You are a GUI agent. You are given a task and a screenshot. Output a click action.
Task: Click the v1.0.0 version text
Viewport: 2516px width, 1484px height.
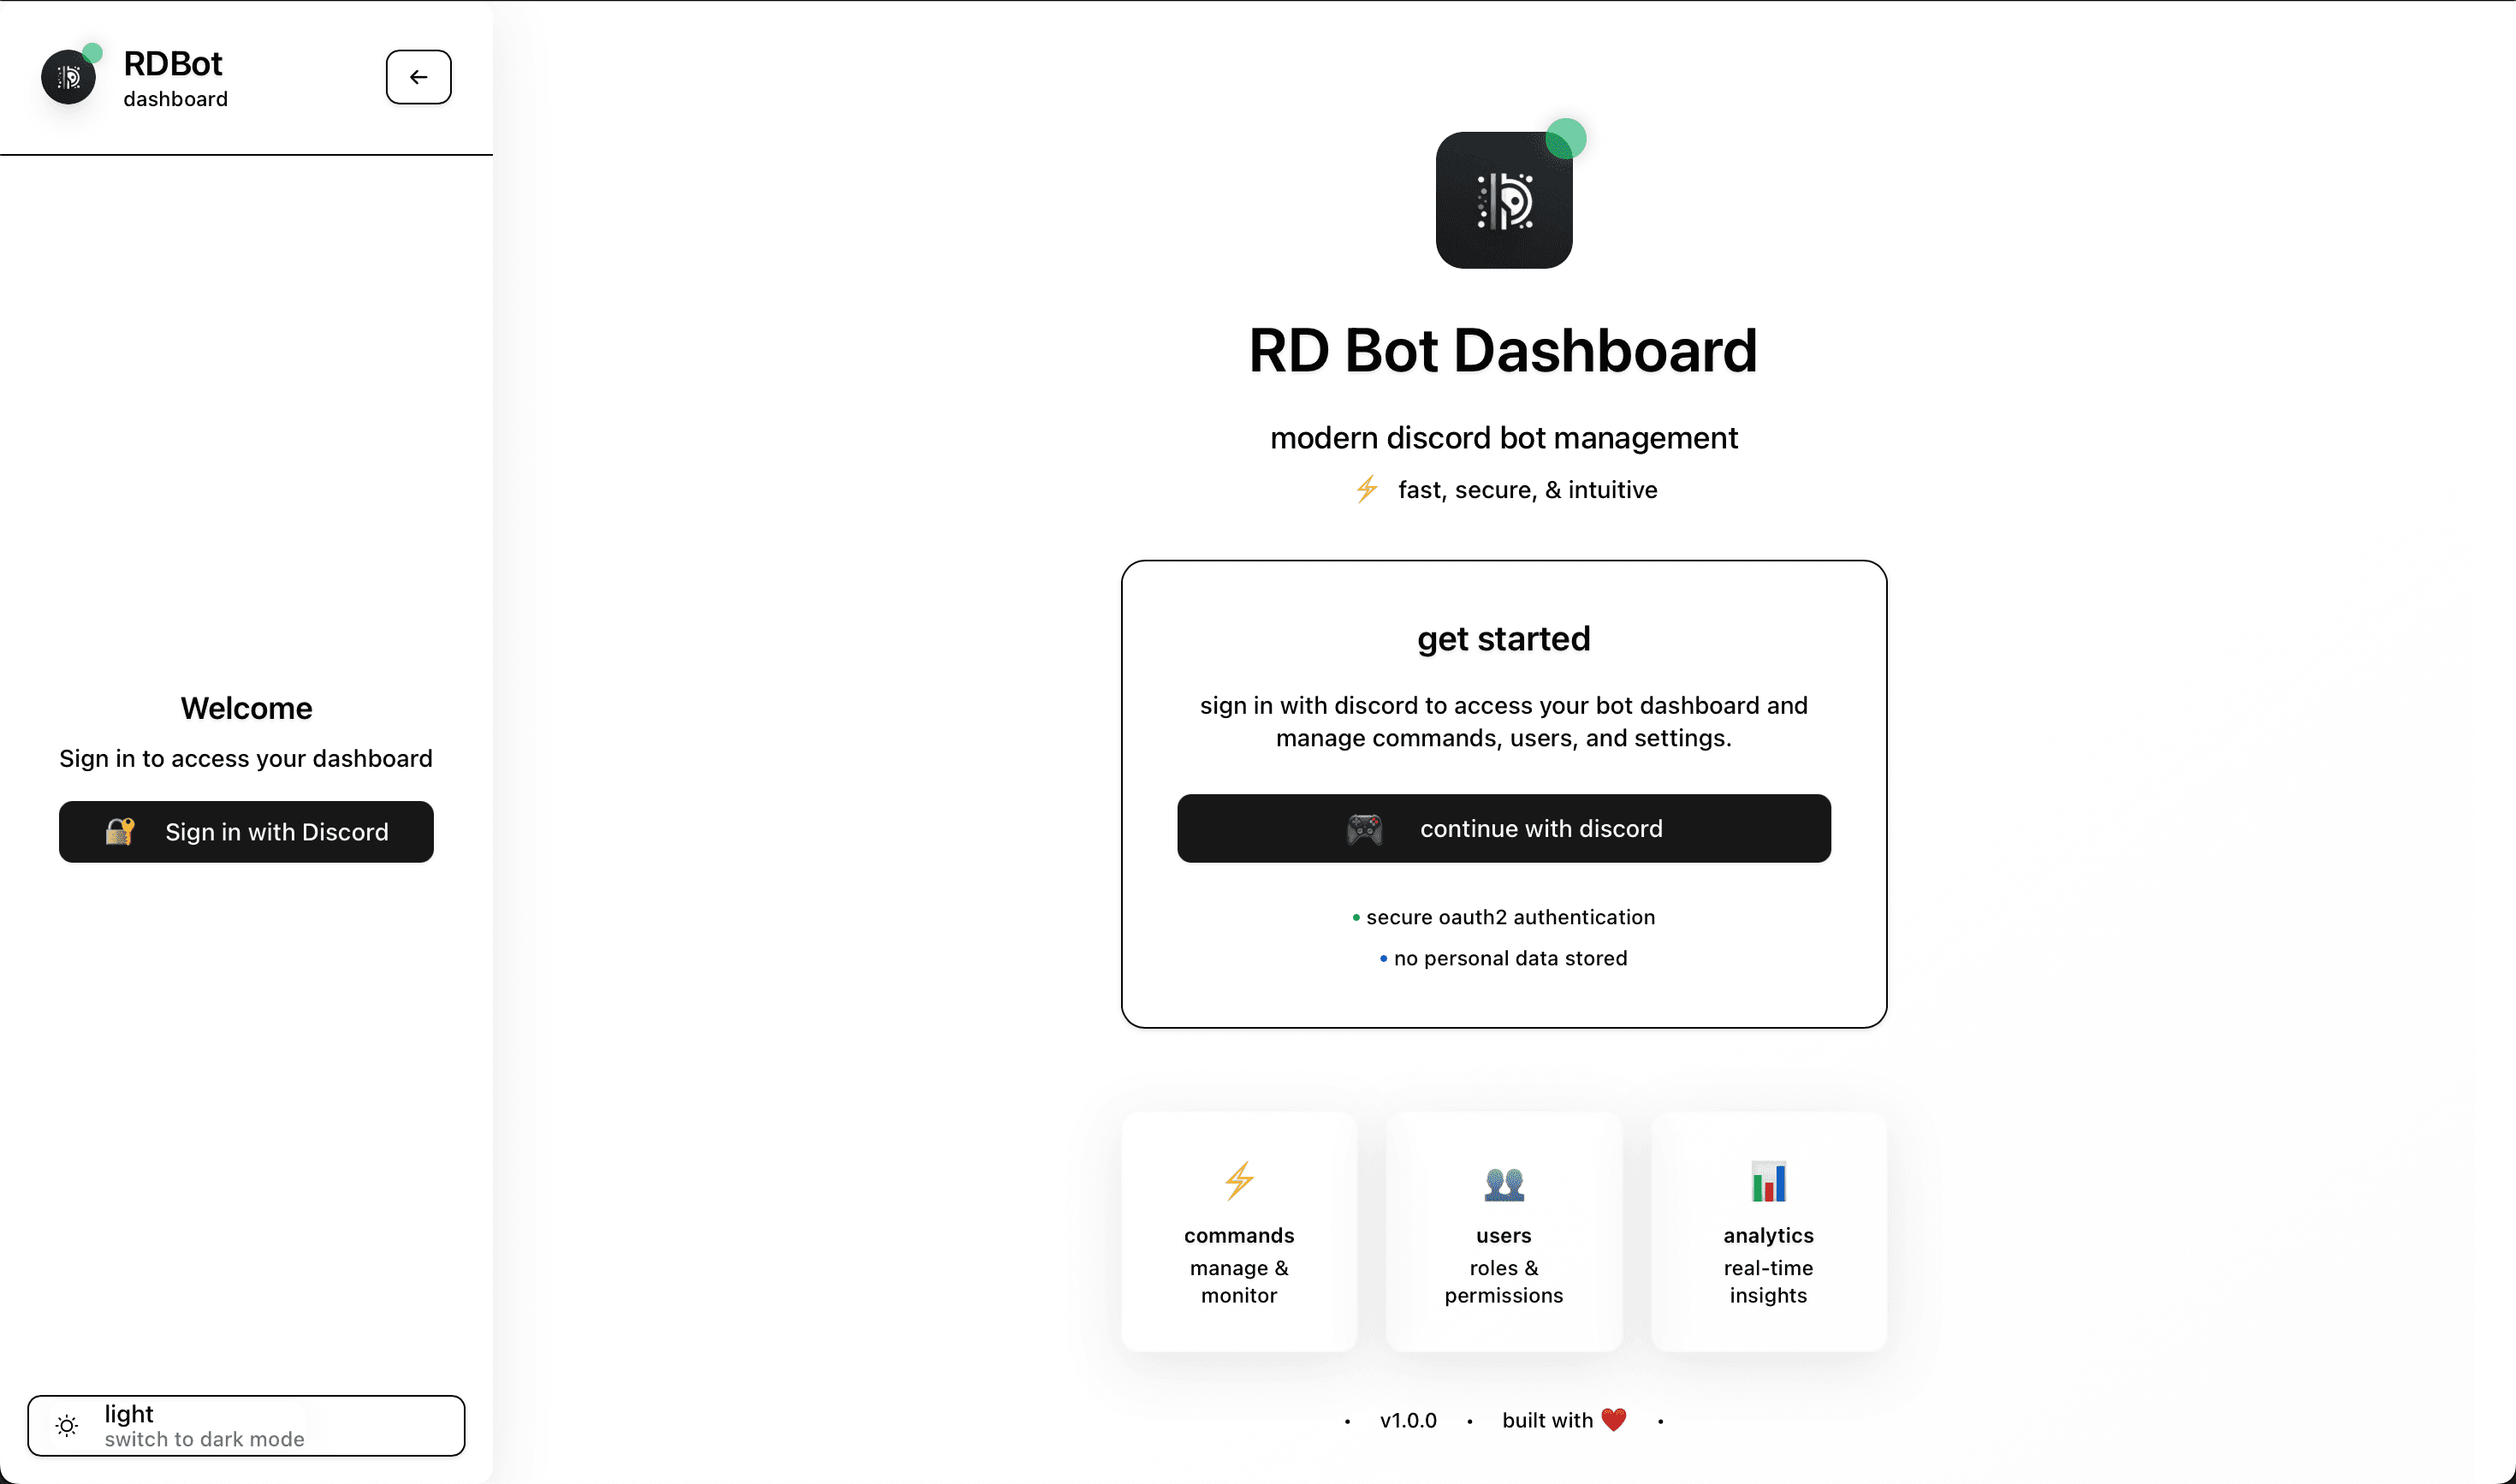1408,1420
